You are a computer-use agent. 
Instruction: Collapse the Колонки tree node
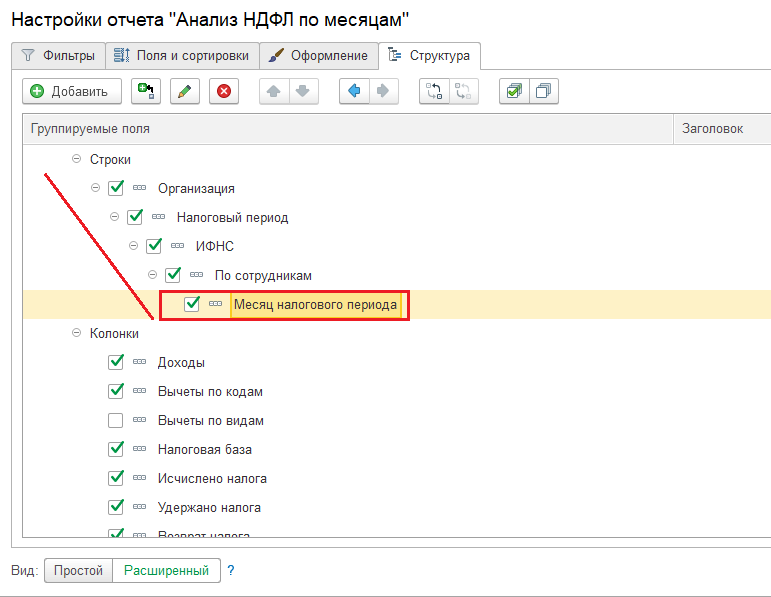(x=76, y=333)
